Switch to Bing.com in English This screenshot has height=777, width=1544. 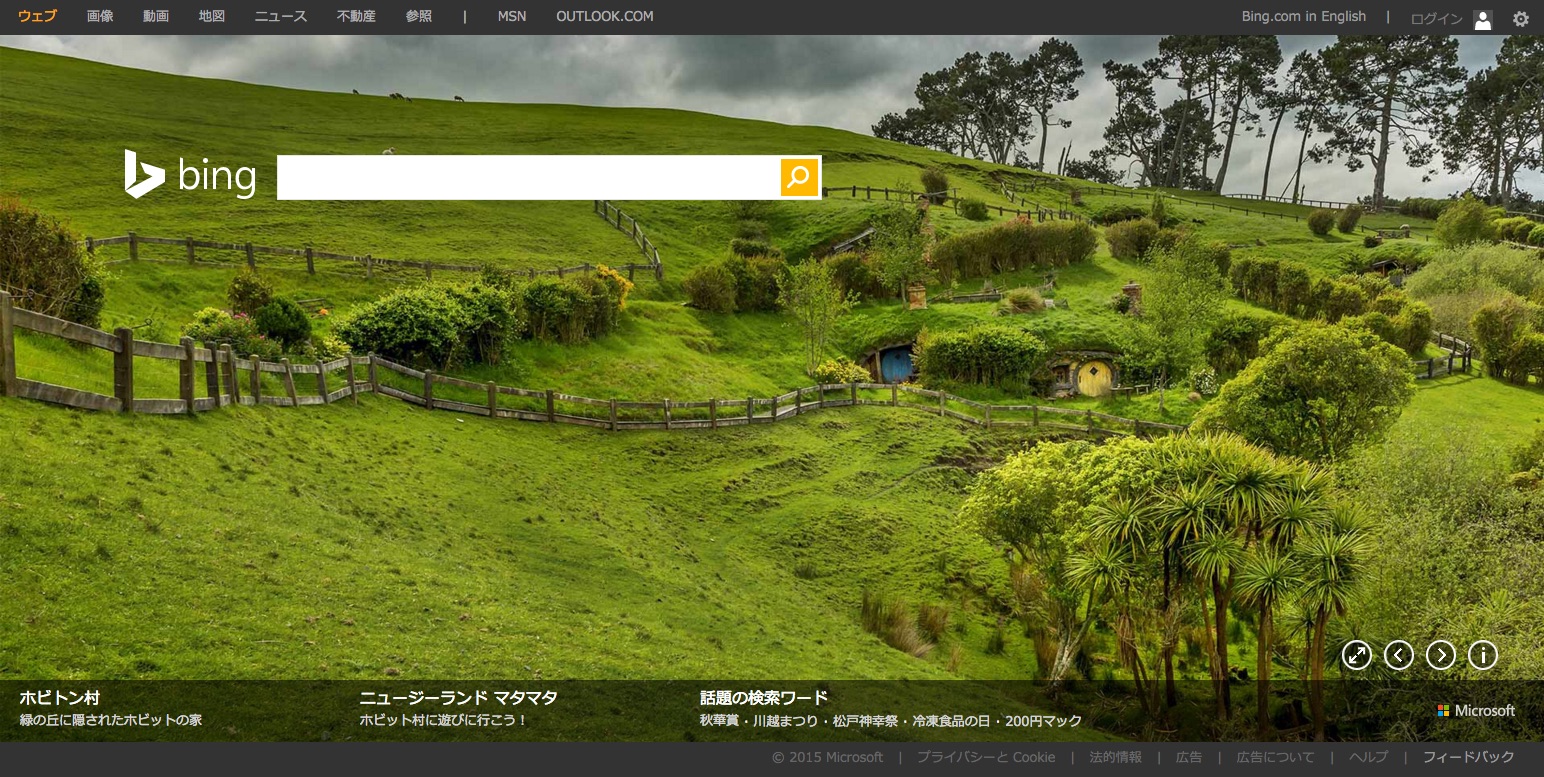pos(1303,17)
